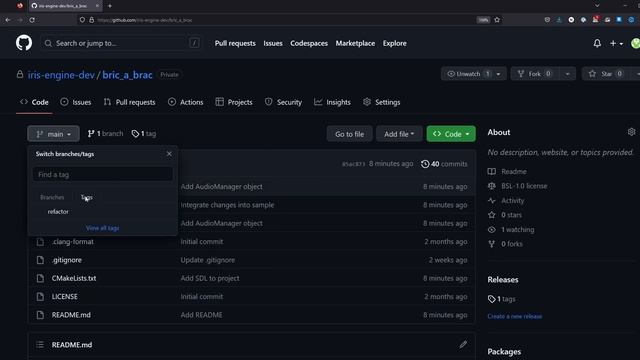The image size is (640, 360).
Task: Click the file icon beside LICENSE
Action: point(40,297)
